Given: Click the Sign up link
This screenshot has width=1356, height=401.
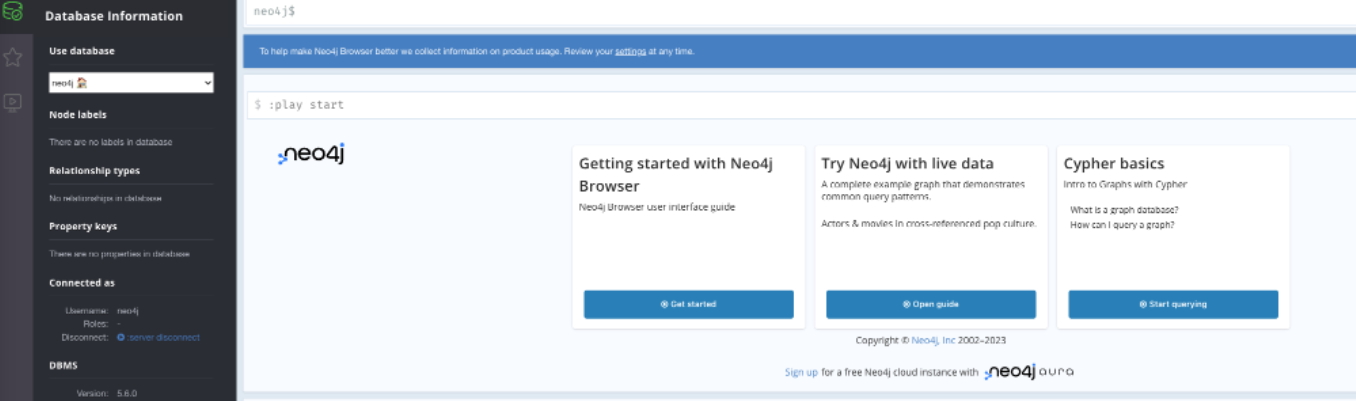Looking at the screenshot, I should tap(801, 372).
